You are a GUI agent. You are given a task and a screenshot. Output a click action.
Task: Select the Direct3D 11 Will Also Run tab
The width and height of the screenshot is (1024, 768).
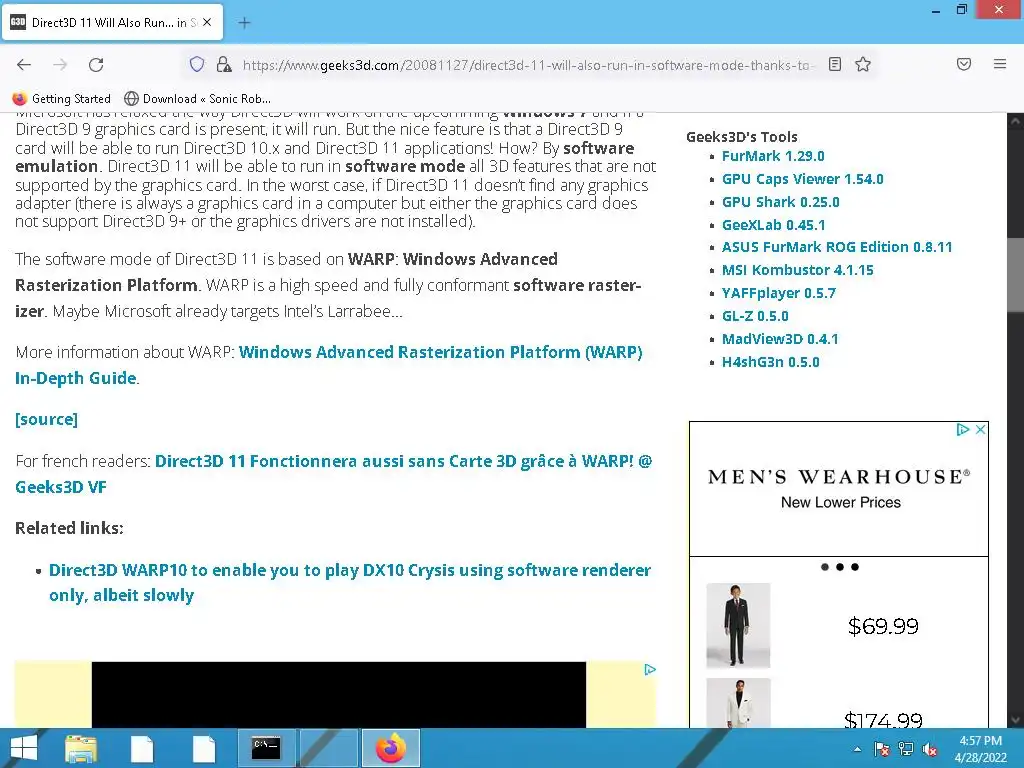coord(112,22)
